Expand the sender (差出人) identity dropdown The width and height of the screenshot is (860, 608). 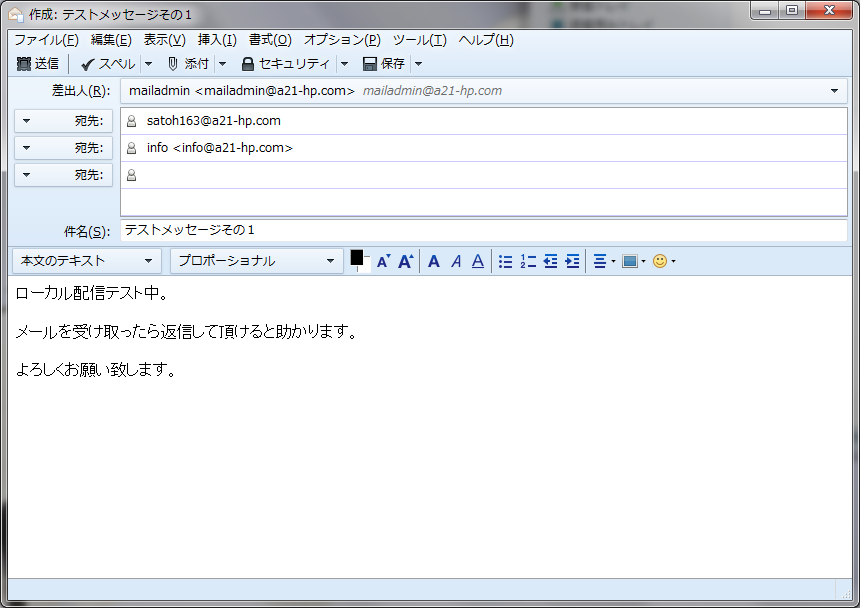coord(834,91)
